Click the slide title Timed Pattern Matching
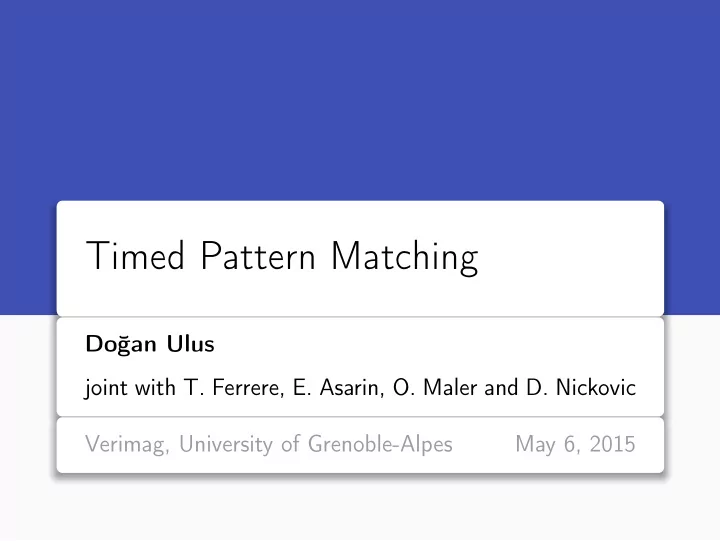The width and height of the screenshot is (720, 541). pyautogui.click(x=282, y=257)
